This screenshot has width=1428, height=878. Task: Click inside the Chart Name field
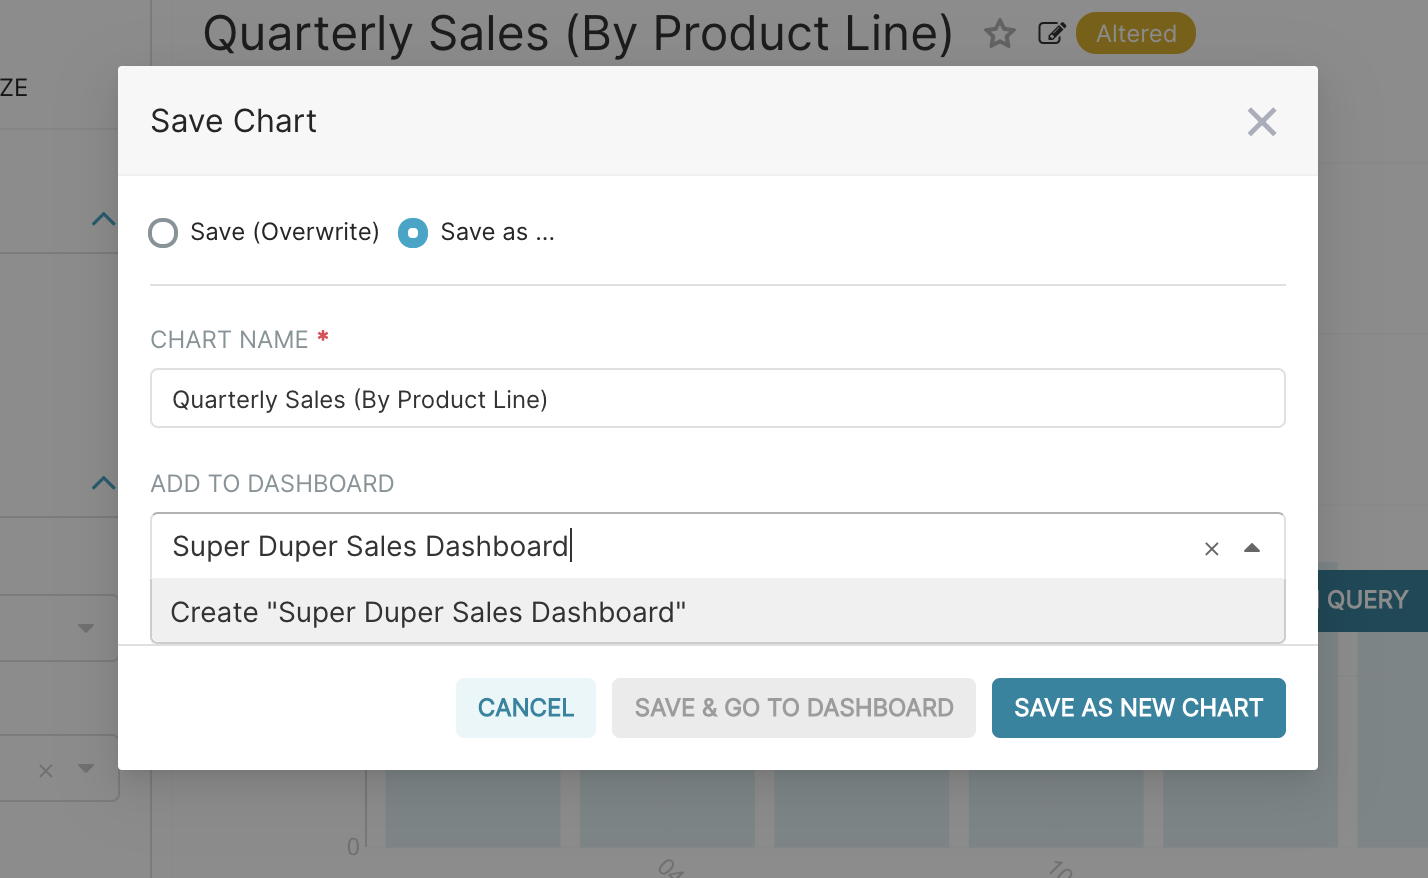[717, 398]
